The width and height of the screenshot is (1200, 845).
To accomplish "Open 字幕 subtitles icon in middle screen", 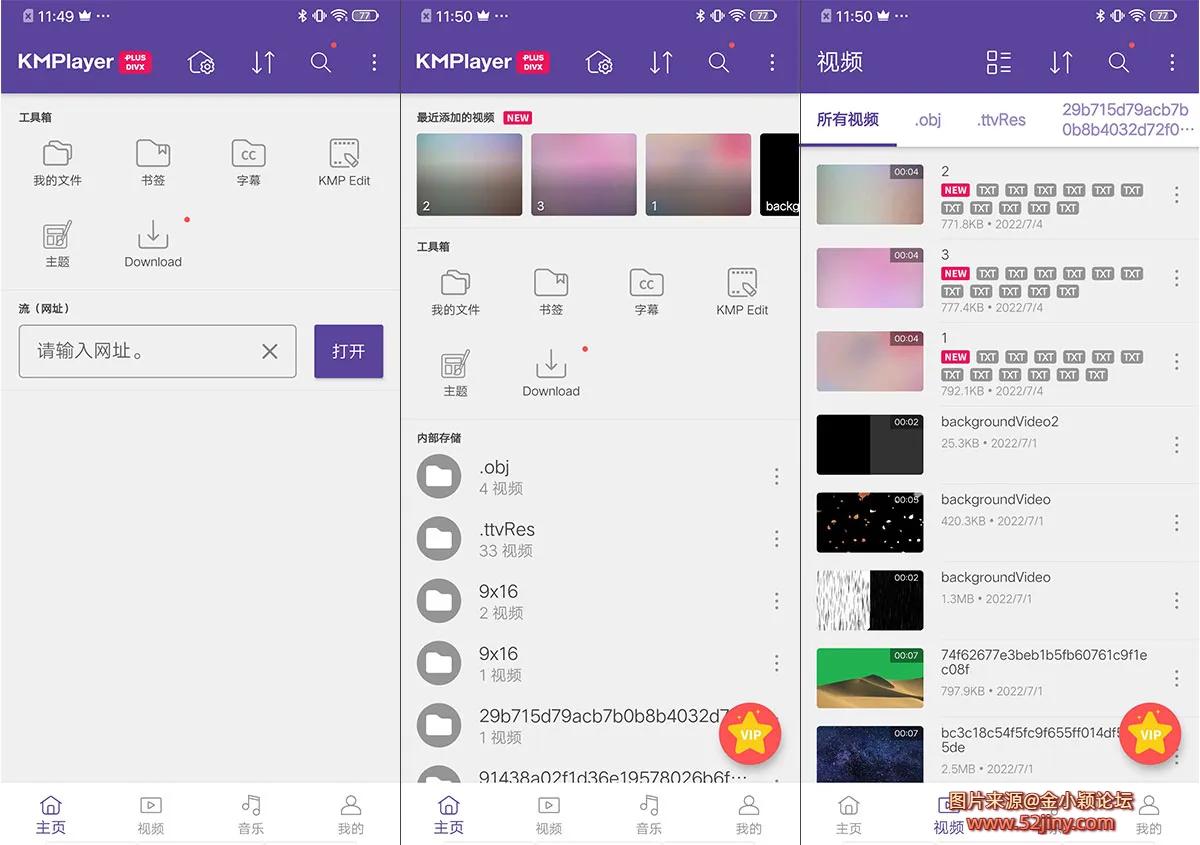I will [646, 291].
